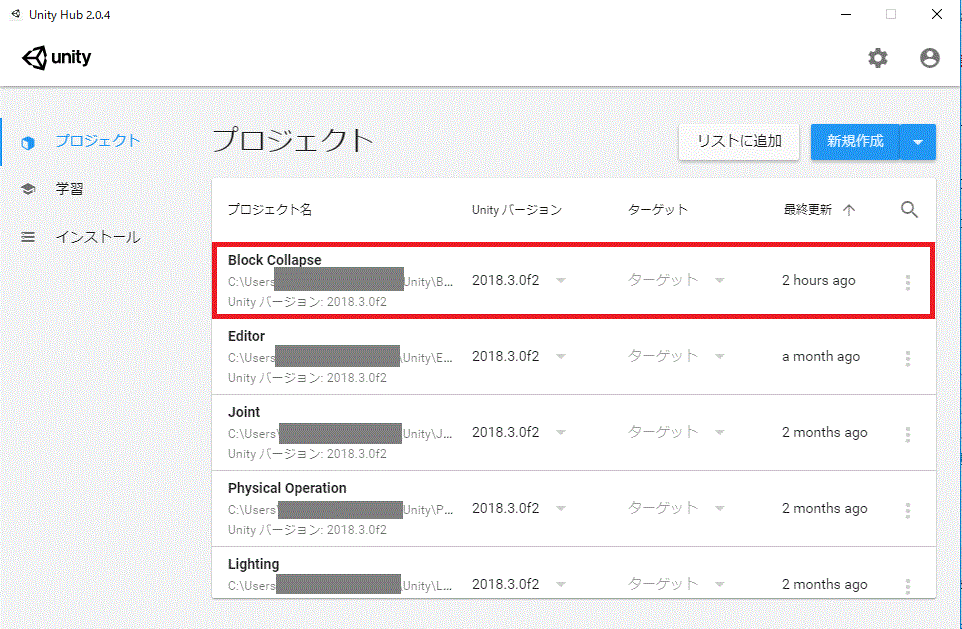
Task: Open target dropdown for Editor project
Action: pos(719,357)
